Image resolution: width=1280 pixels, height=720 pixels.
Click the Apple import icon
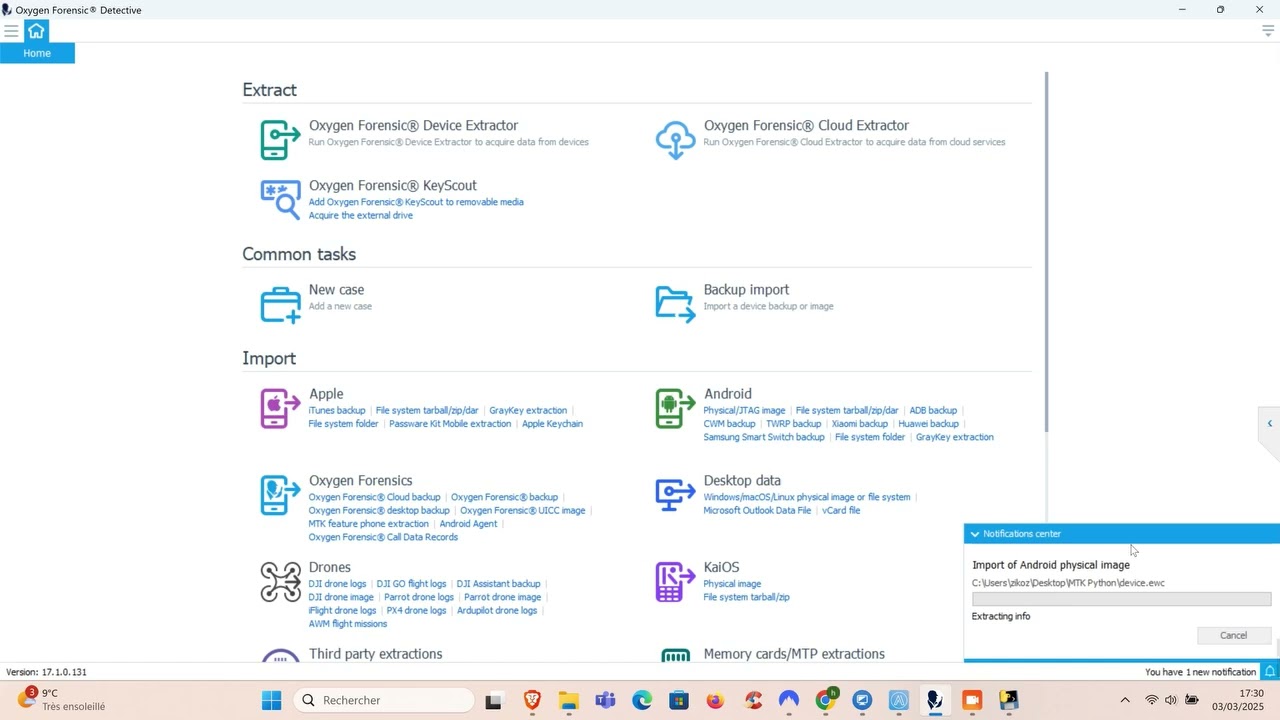tap(280, 409)
